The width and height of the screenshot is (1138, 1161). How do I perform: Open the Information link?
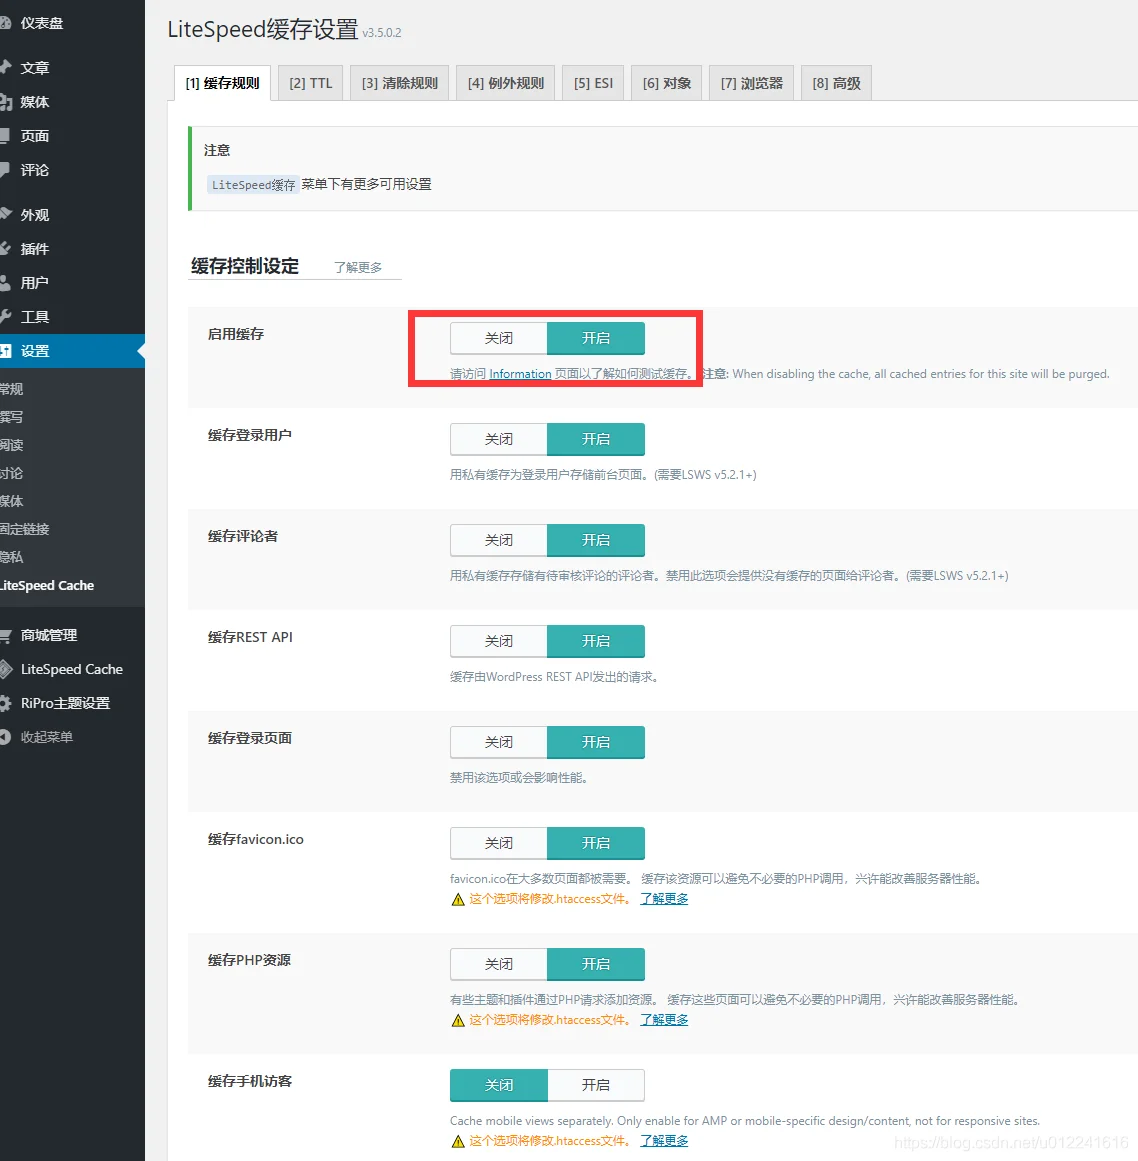coord(520,373)
